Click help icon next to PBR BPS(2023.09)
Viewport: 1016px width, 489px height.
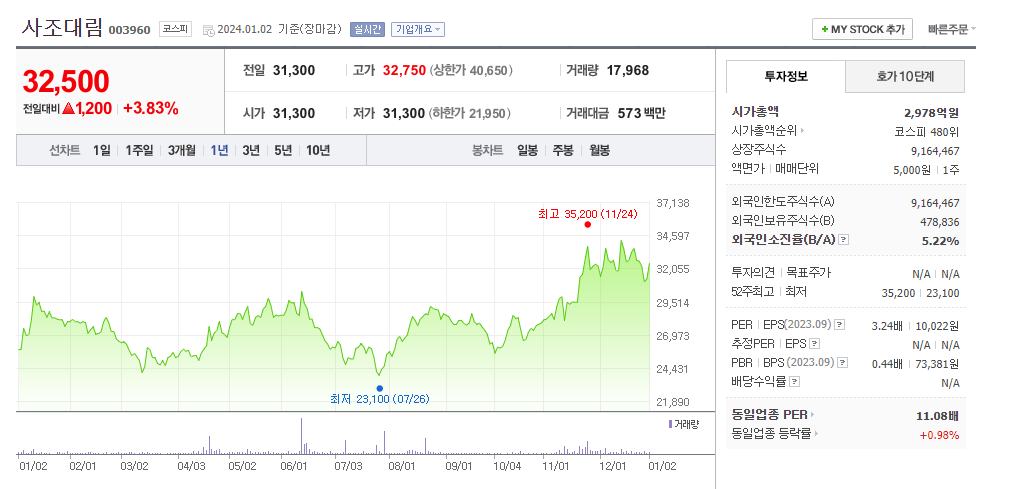tap(842, 363)
